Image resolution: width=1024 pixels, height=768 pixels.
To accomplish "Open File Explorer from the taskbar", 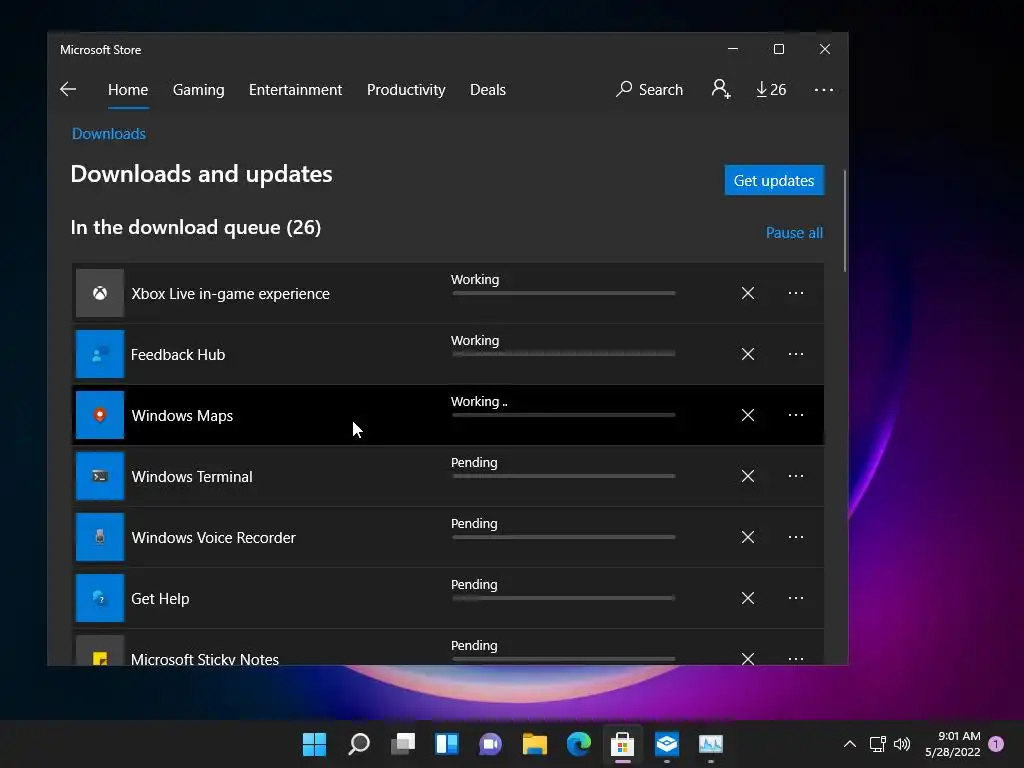I will point(535,744).
